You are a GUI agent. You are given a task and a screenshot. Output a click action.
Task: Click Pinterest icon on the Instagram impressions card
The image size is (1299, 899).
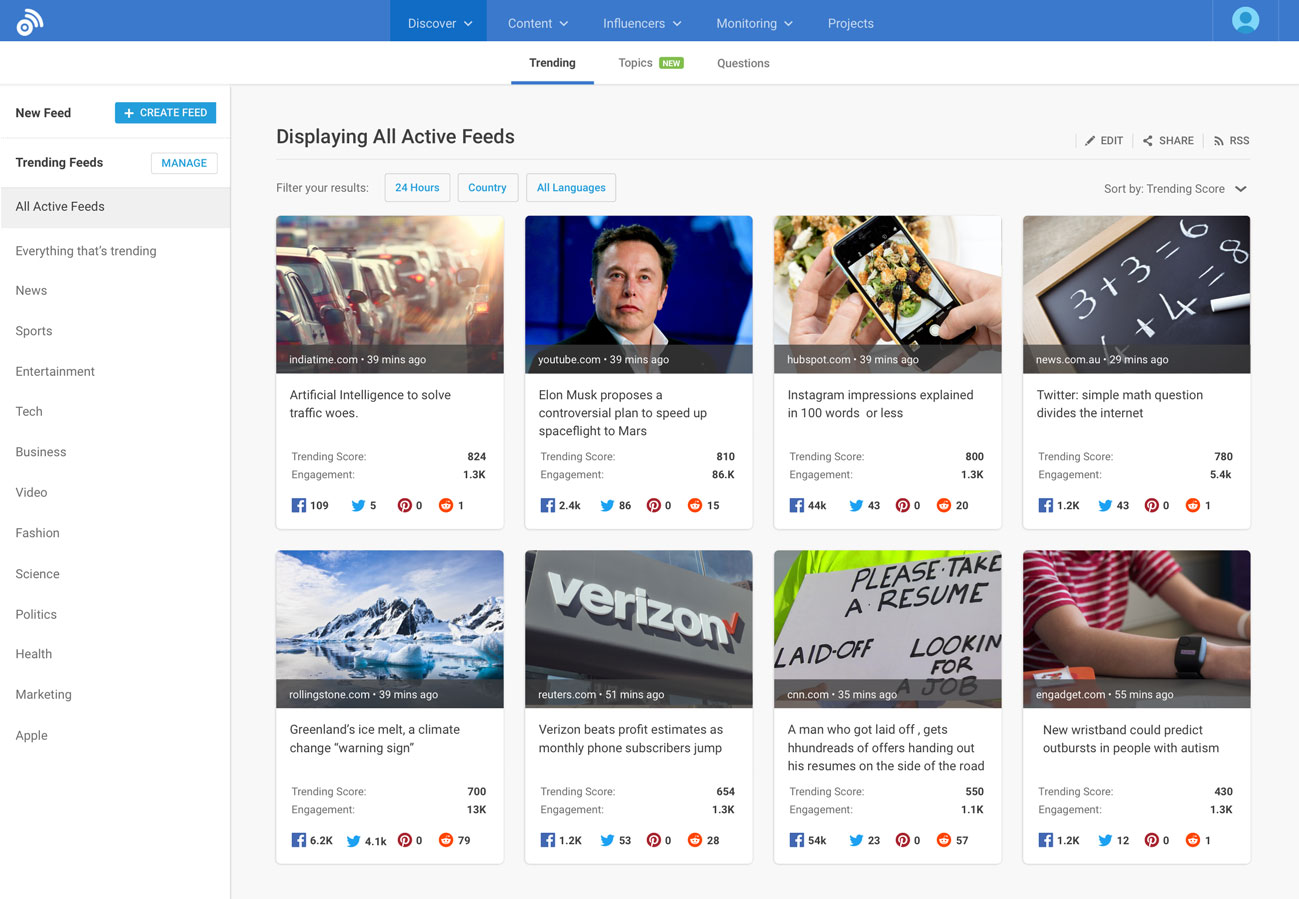(902, 505)
